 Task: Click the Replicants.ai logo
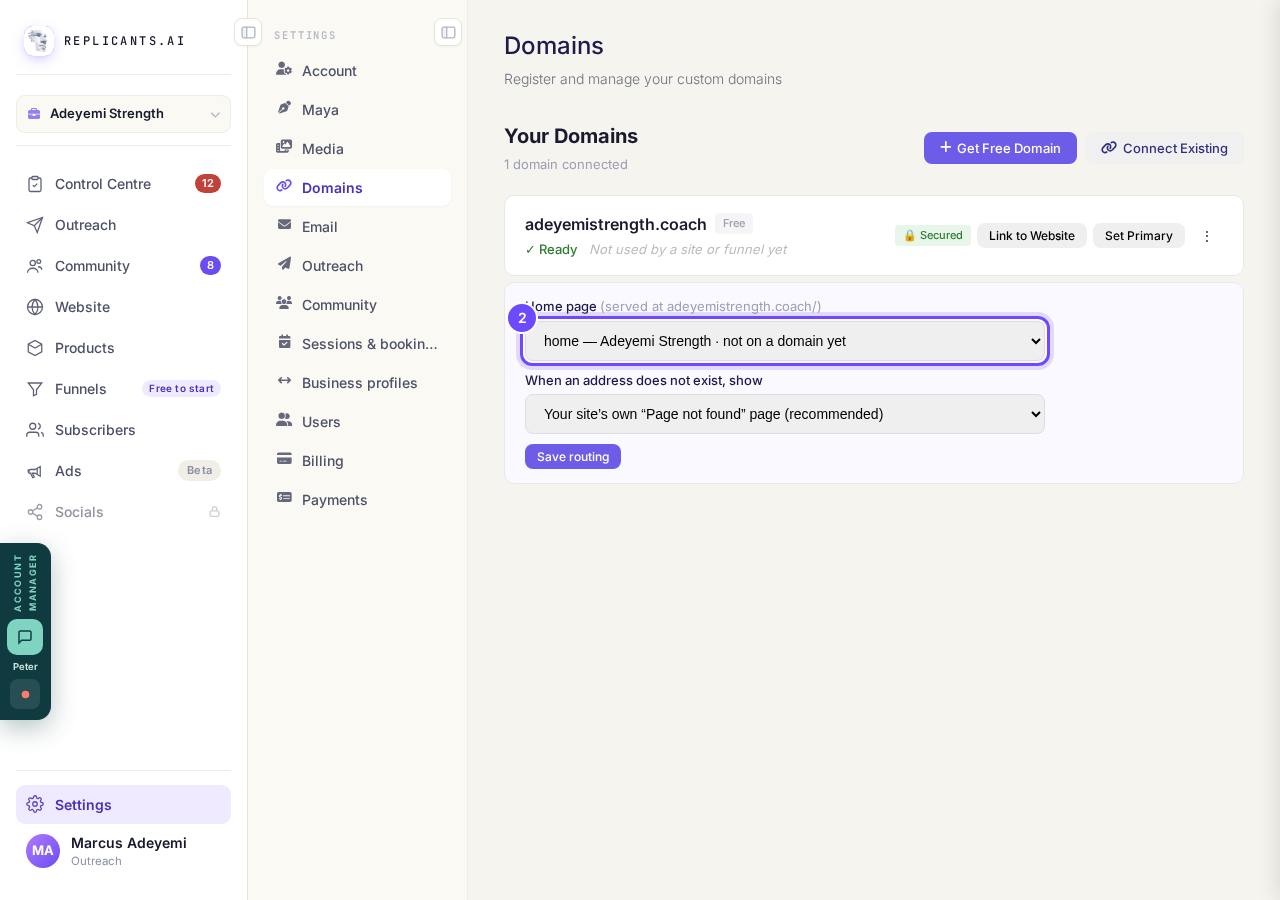[x=39, y=41]
